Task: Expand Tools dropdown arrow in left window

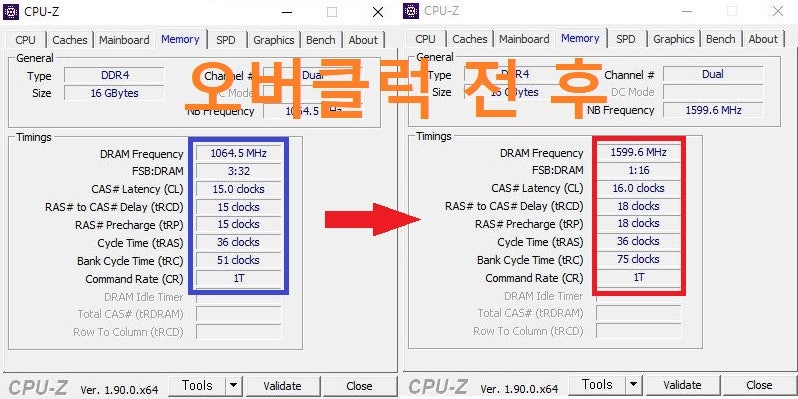Action: (x=233, y=386)
